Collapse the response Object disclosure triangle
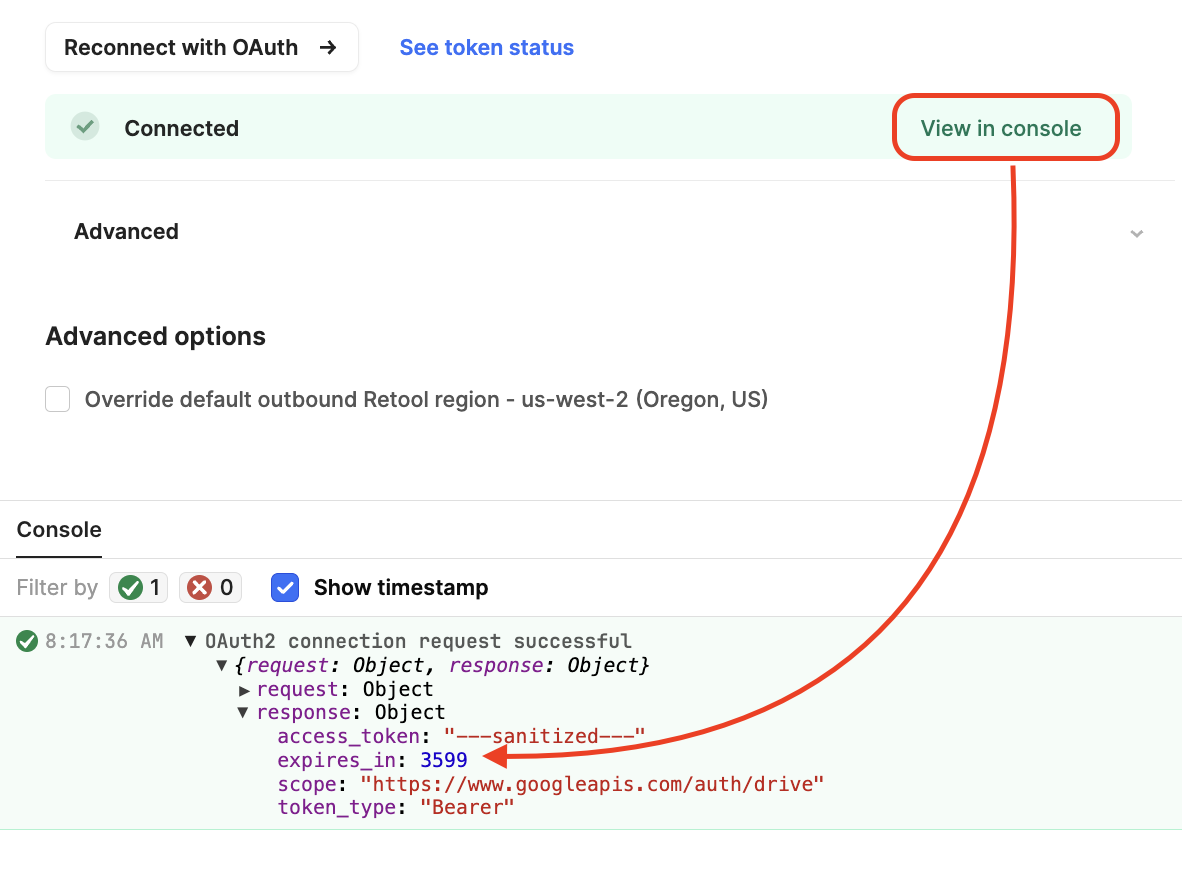The width and height of the screenshot is (1182, 882). pos(244,712)
